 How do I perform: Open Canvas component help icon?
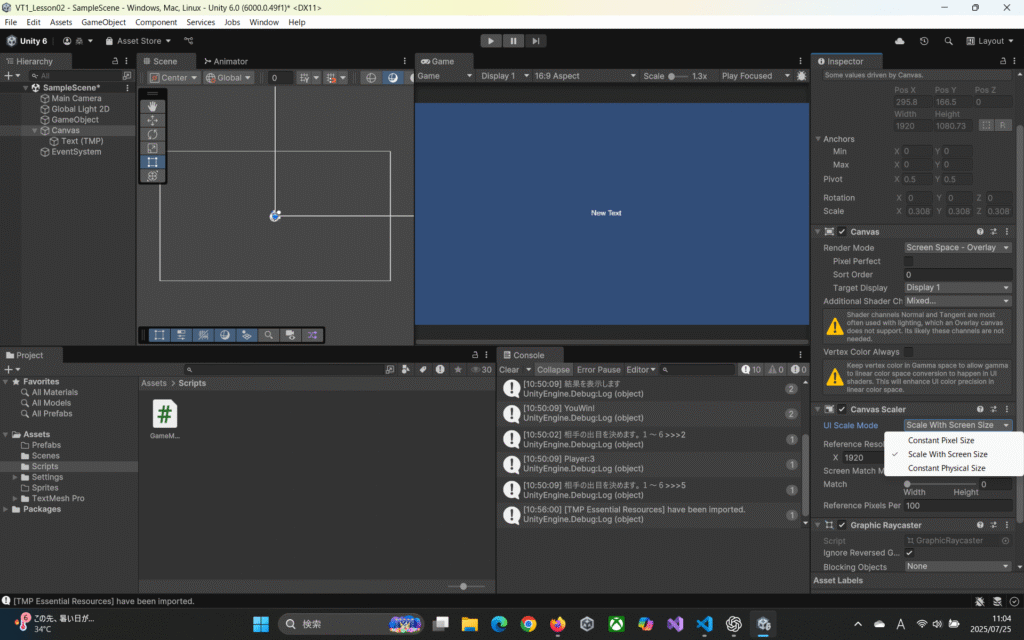[980, 232]
